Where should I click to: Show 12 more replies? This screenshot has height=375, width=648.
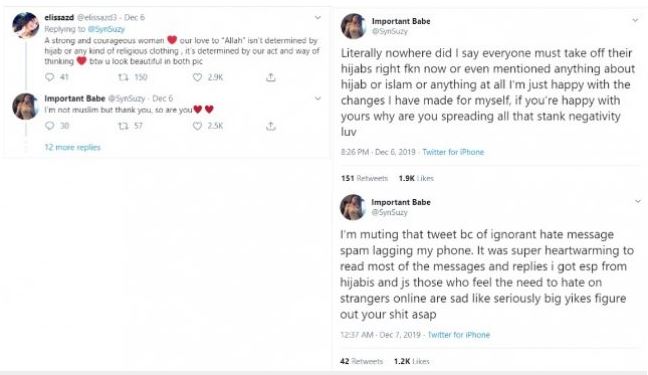coord(72,147)
